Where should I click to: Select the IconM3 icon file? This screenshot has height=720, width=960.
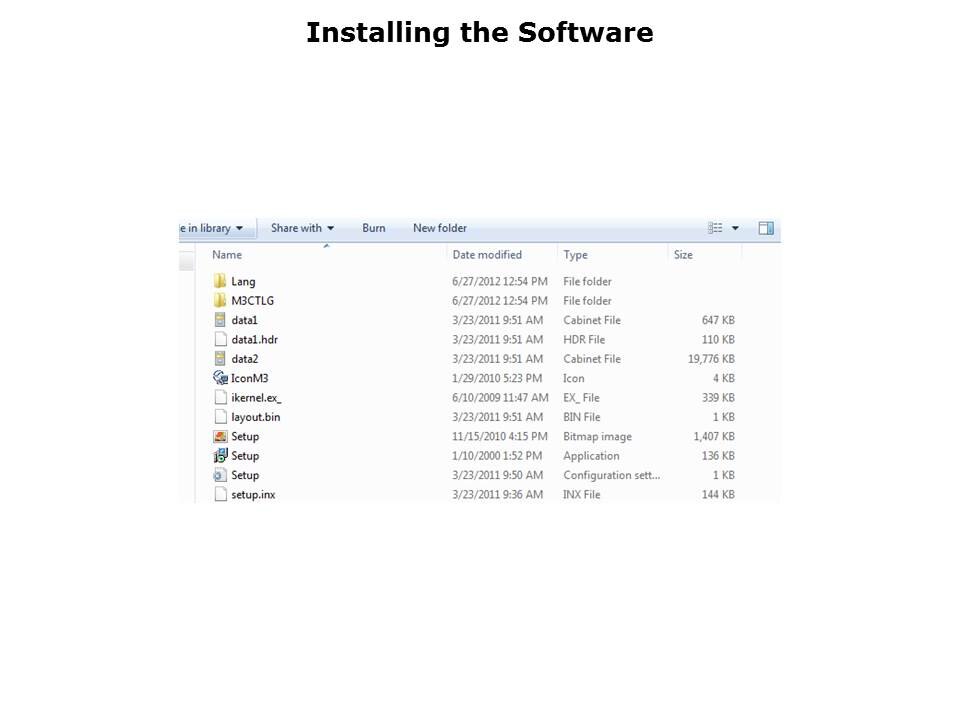pos(220,378)
